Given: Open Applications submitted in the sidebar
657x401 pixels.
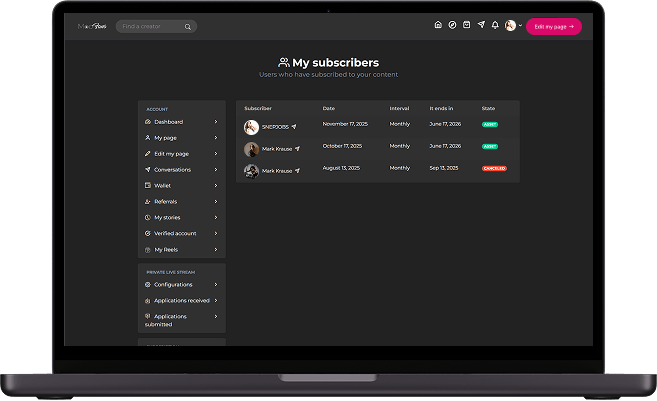Looking at the screenshot, I should (x=181, y=320).
